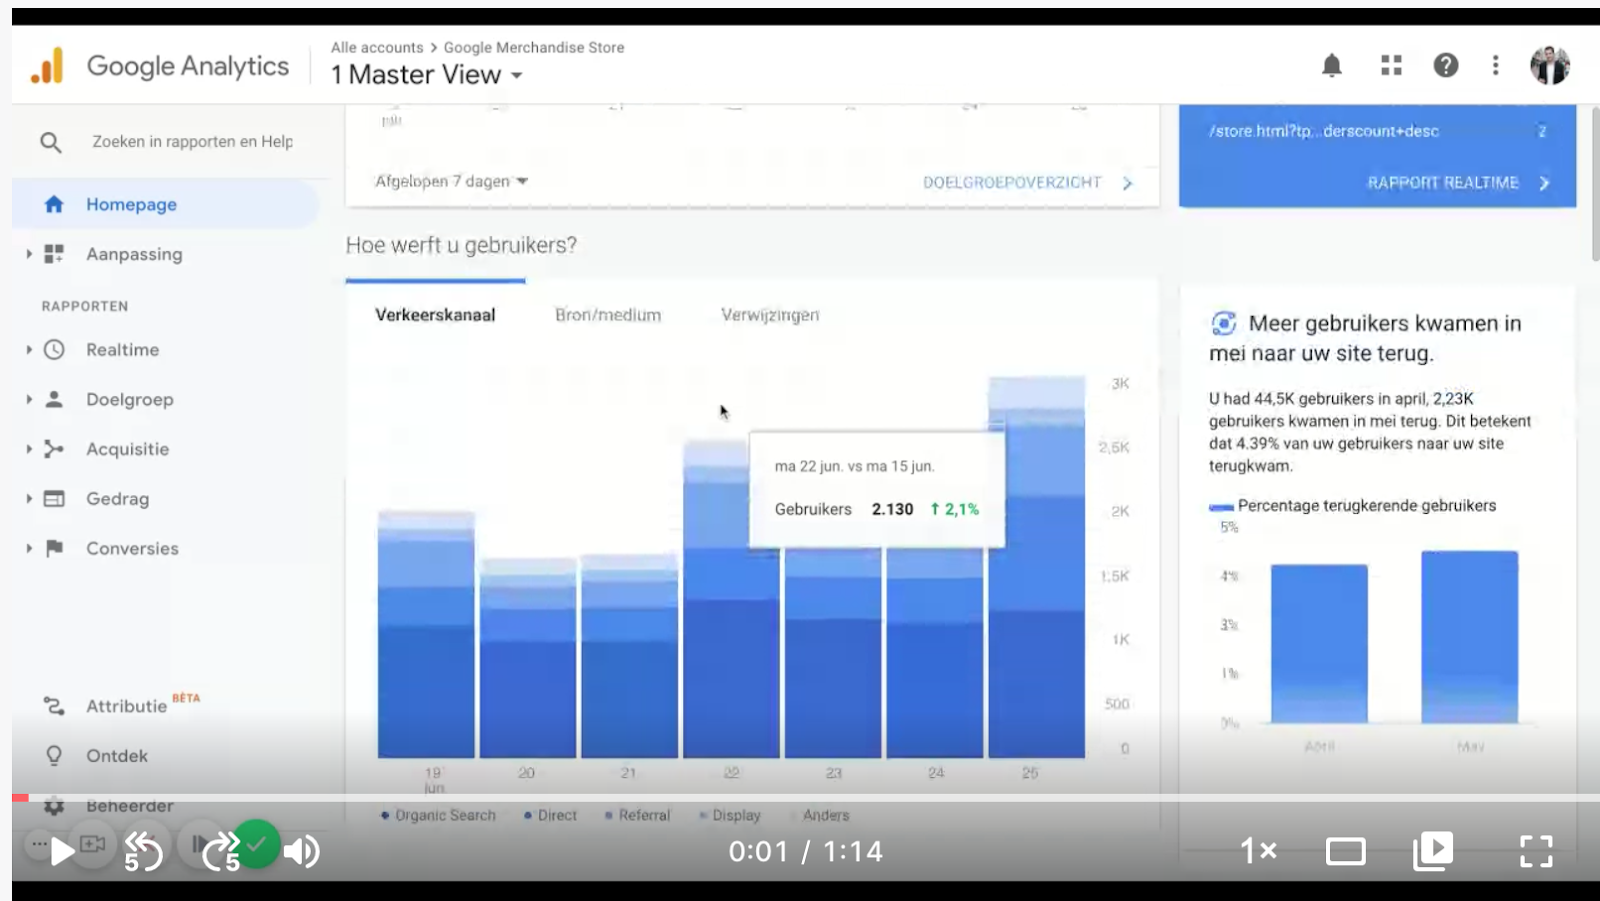Seek on the video progress bar
This screenshot has height=901, width=1600.
tap(806, 797)
